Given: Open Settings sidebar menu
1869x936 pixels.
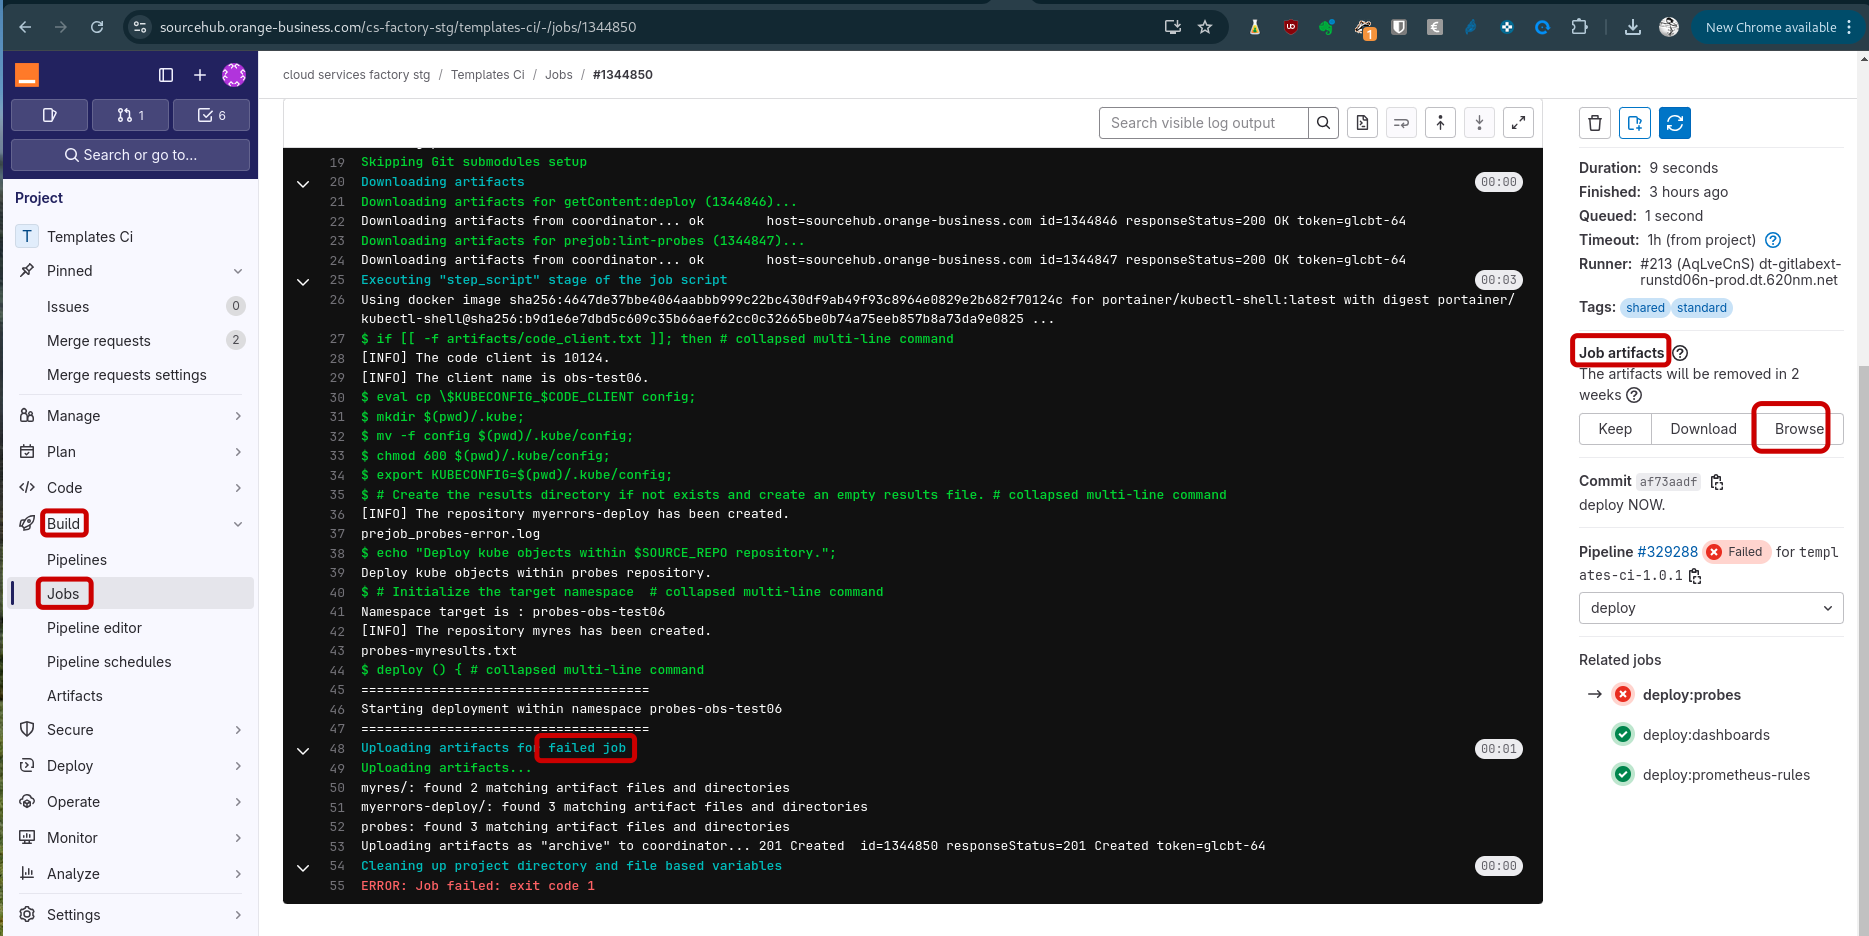Looking at the screenshot, I should pos(132,915).
